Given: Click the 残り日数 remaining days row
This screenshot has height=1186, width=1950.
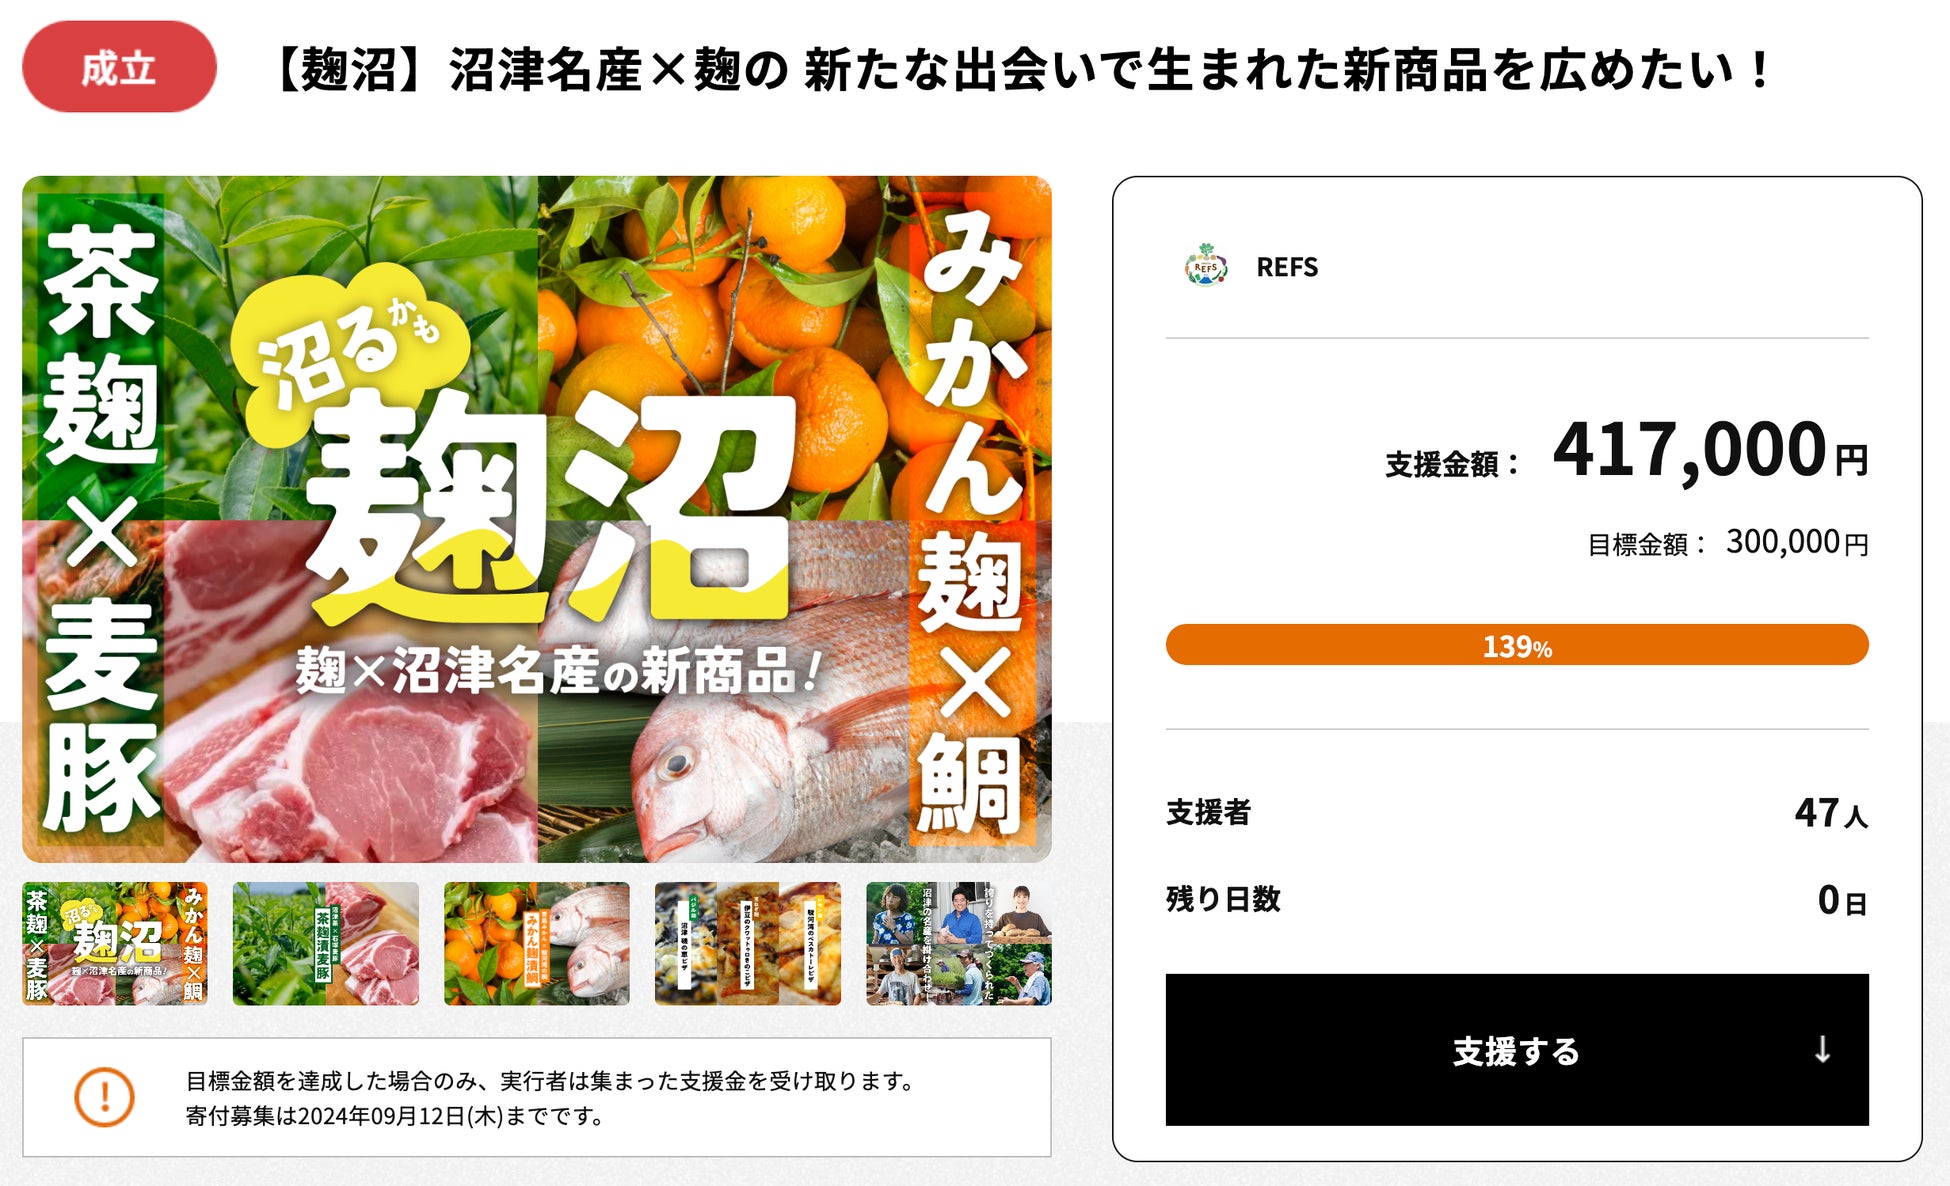Looking at the screenshot, I should 1517,899.
